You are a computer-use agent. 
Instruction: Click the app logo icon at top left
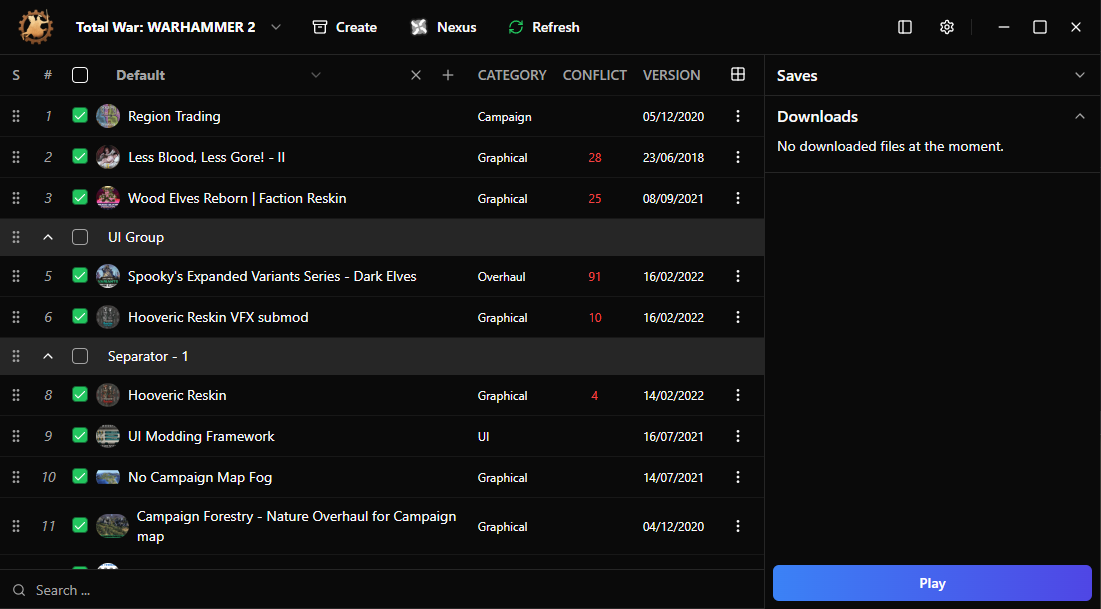(35, 27)
